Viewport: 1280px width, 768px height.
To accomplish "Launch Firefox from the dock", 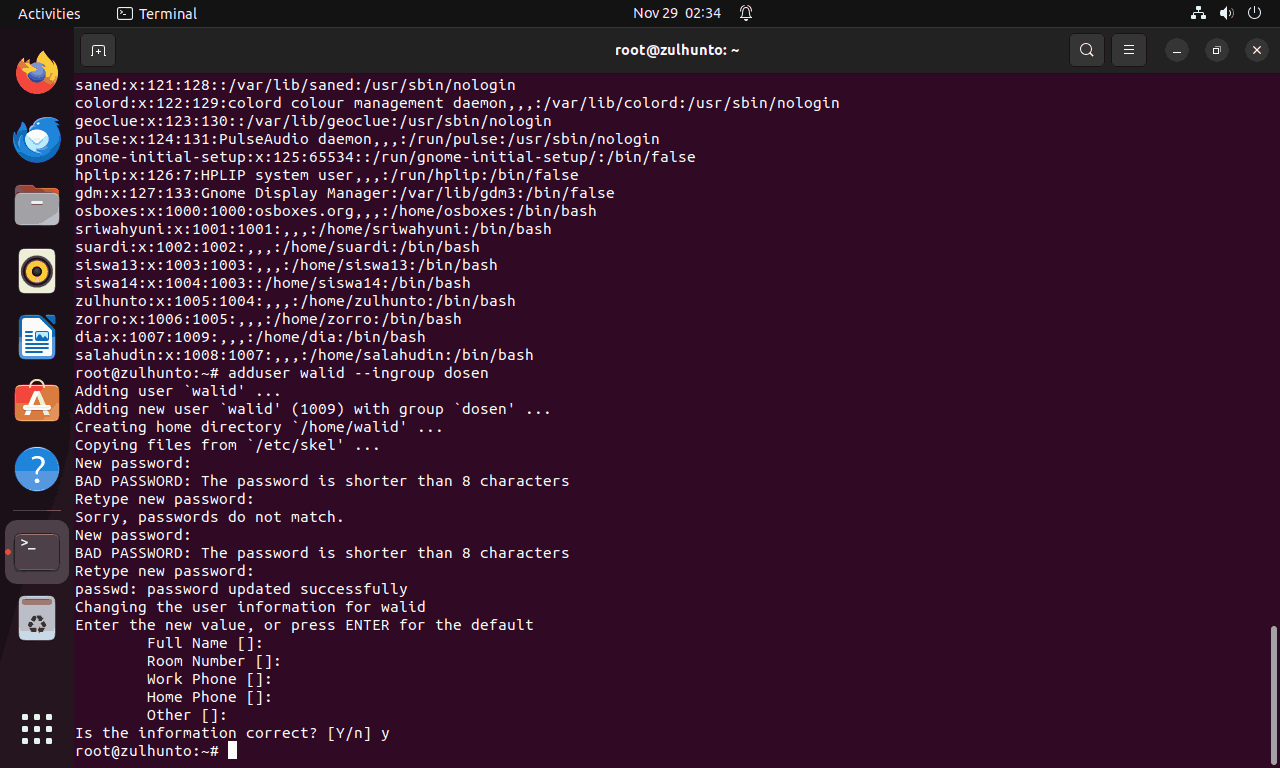I will coord(37,73).
